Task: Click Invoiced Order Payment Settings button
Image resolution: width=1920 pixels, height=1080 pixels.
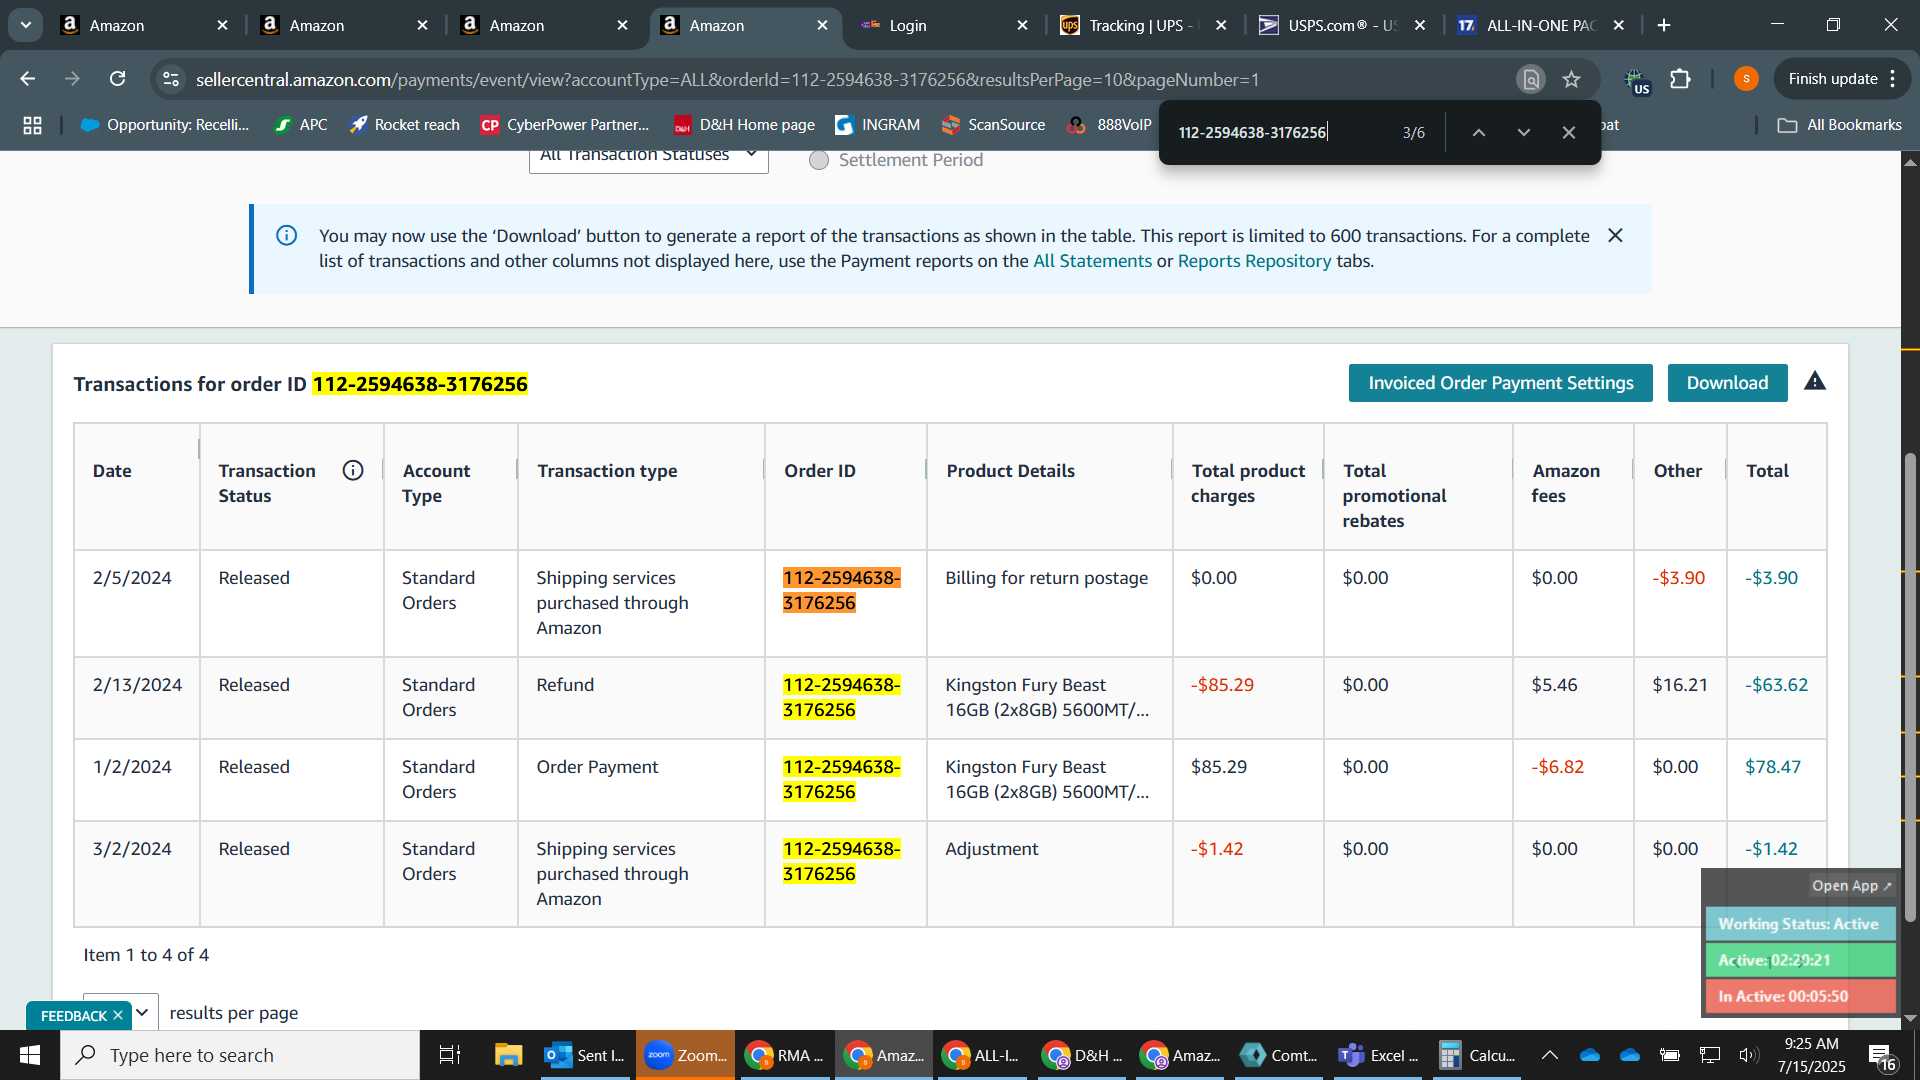Action: [x=1500, y=383]
